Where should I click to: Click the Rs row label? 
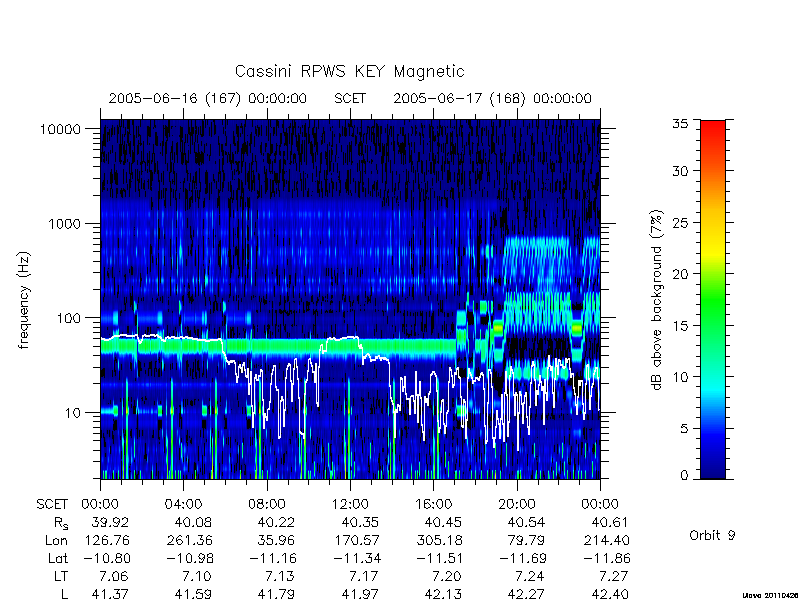(61, 523)
